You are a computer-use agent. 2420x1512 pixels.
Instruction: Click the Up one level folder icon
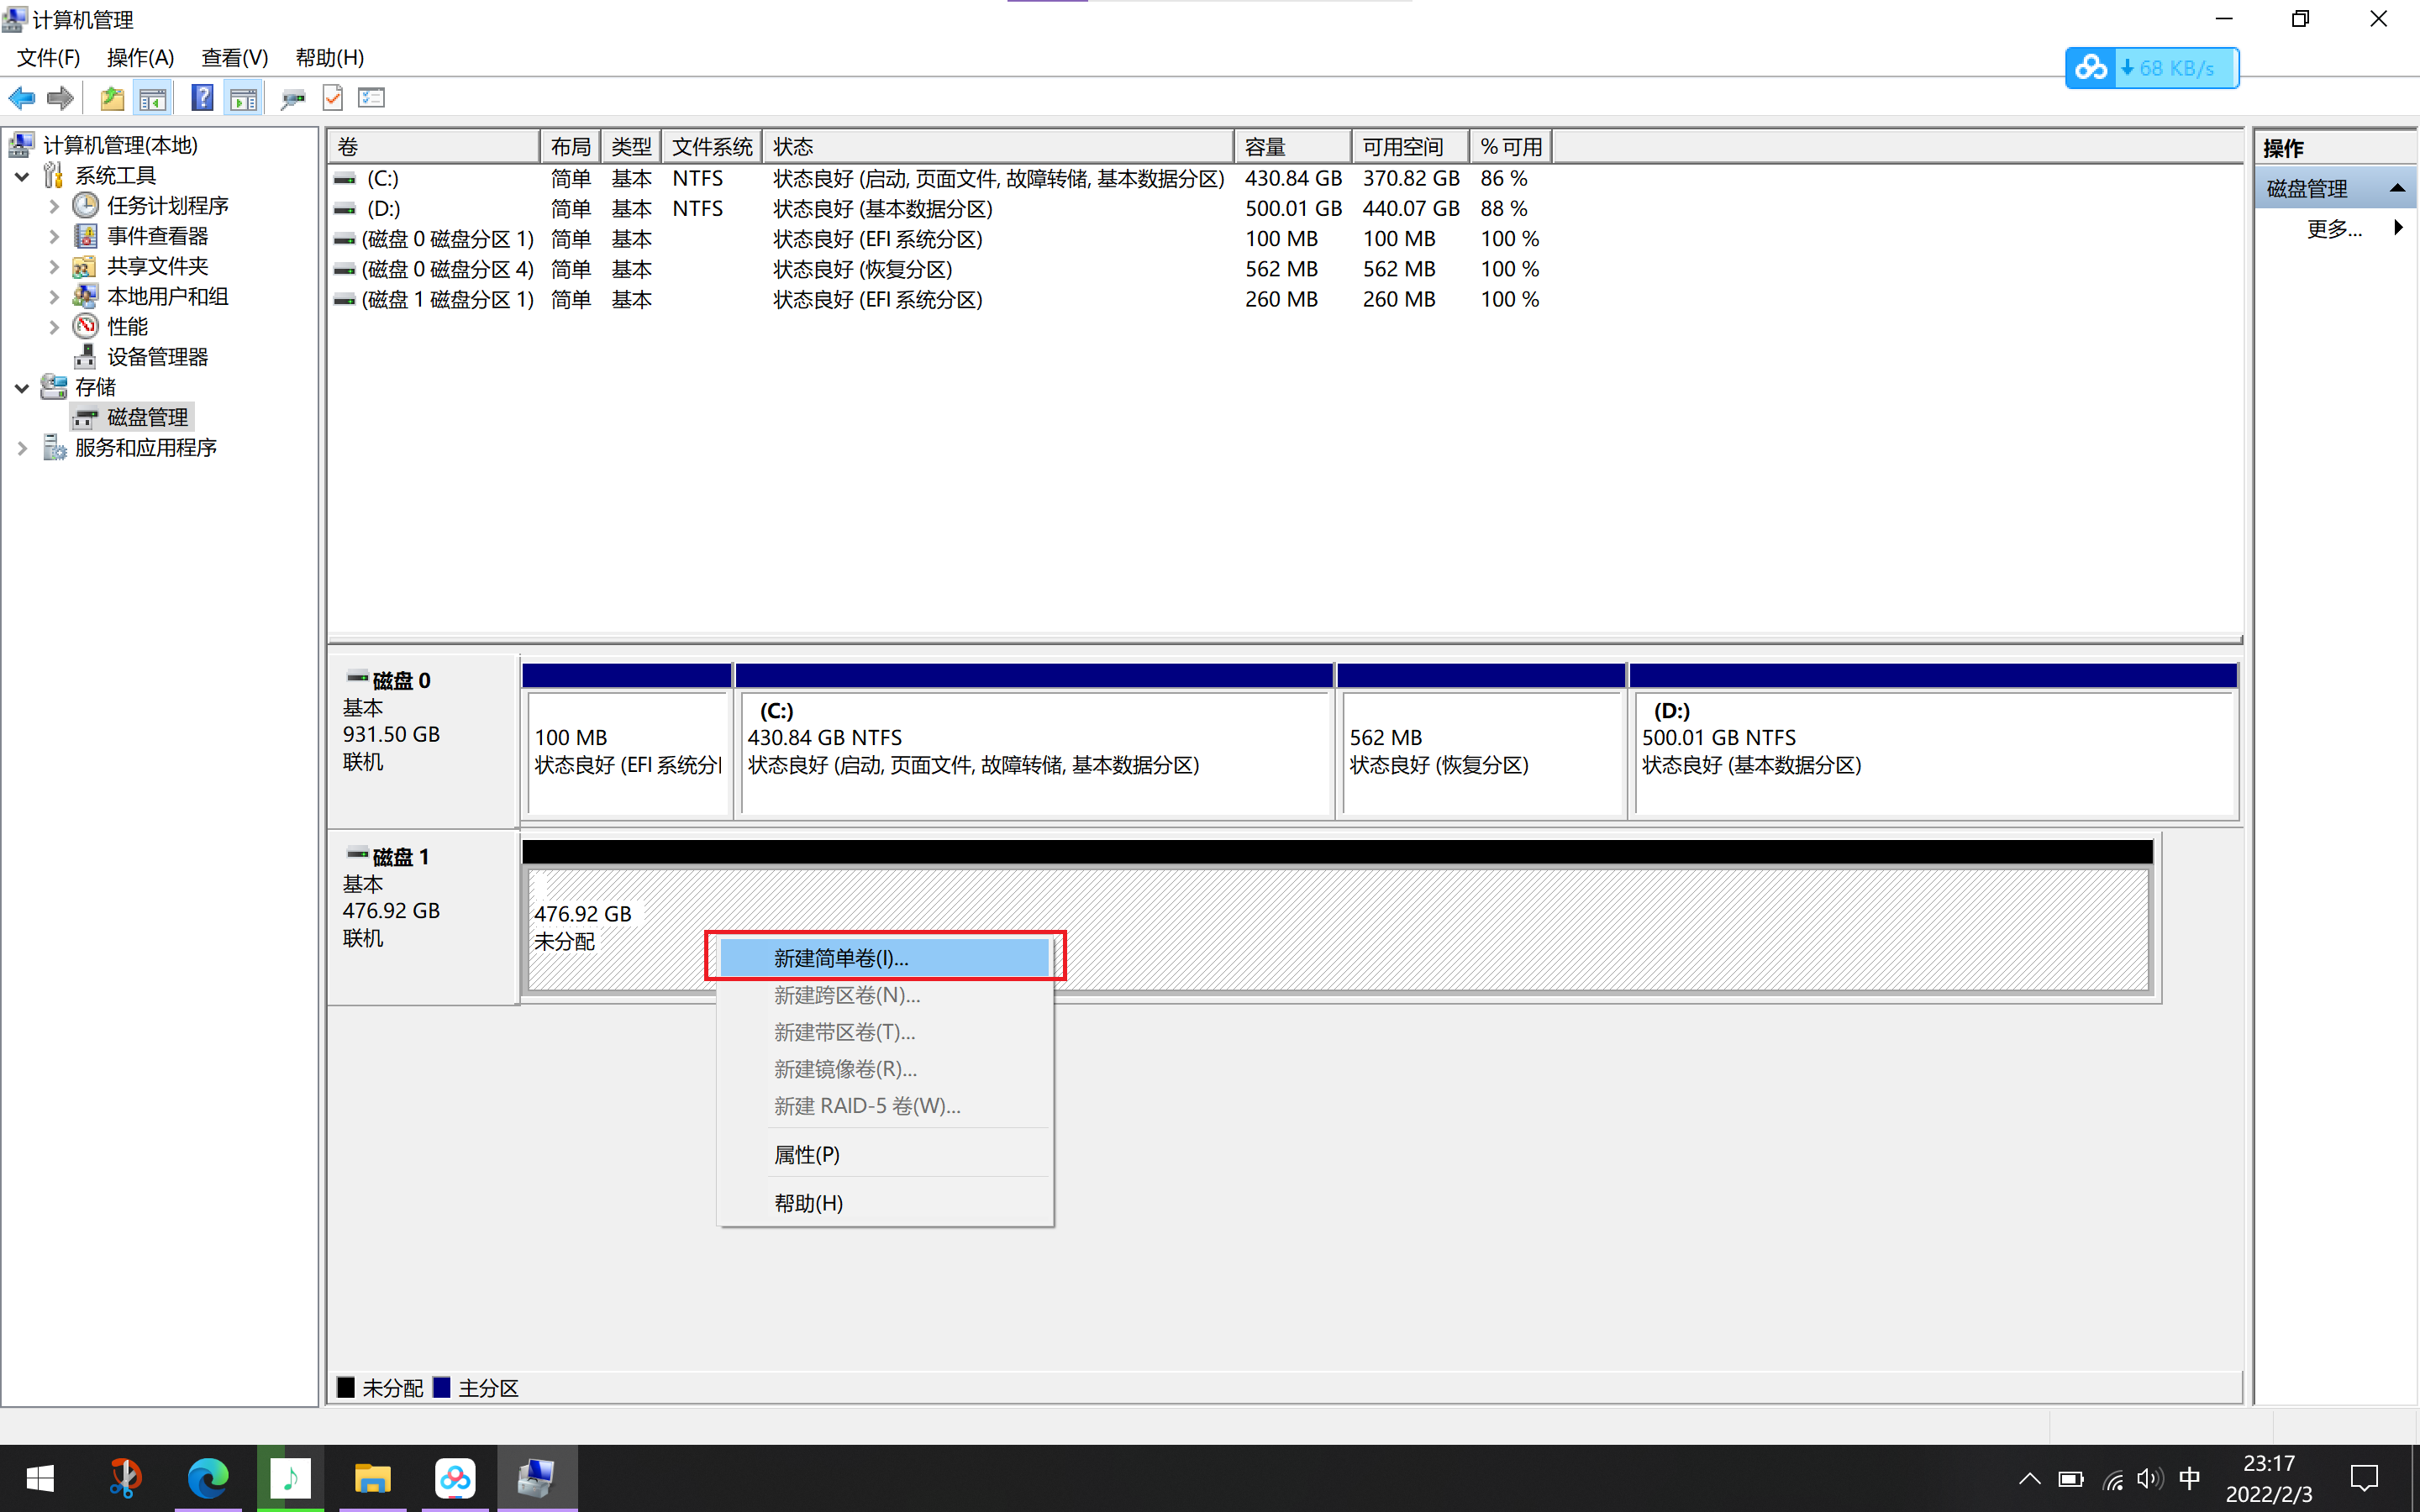(x=112, y=98)
